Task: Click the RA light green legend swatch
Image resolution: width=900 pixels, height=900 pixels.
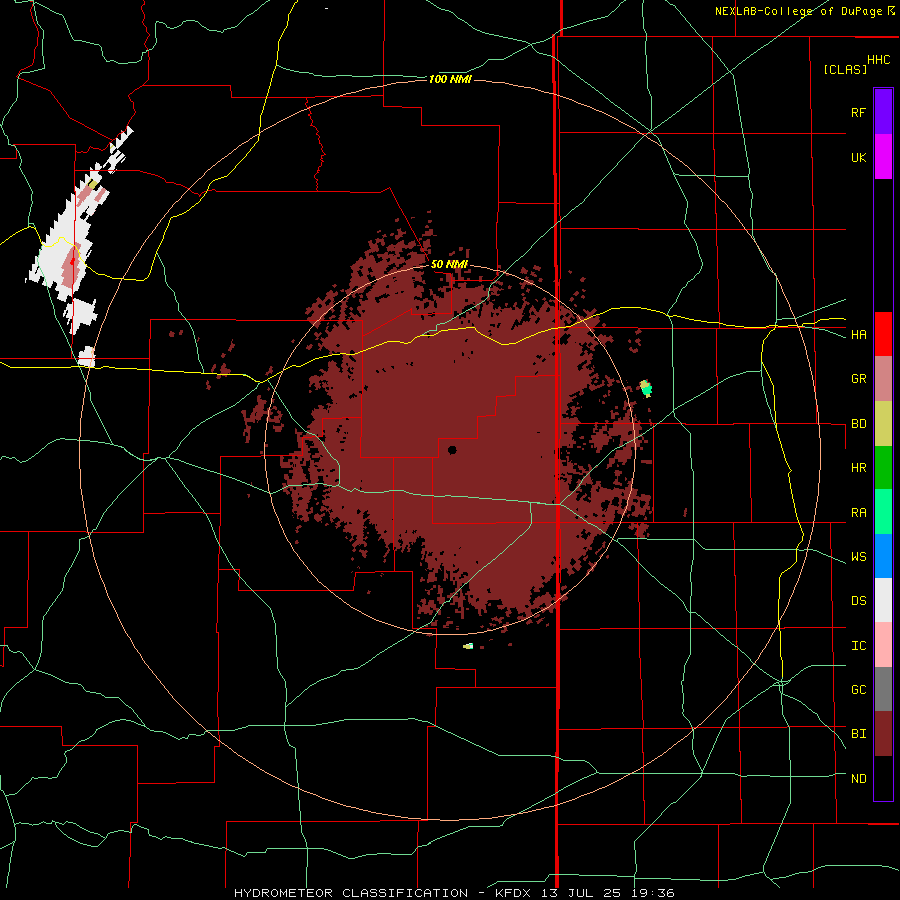Action: [x=883, y=512]
